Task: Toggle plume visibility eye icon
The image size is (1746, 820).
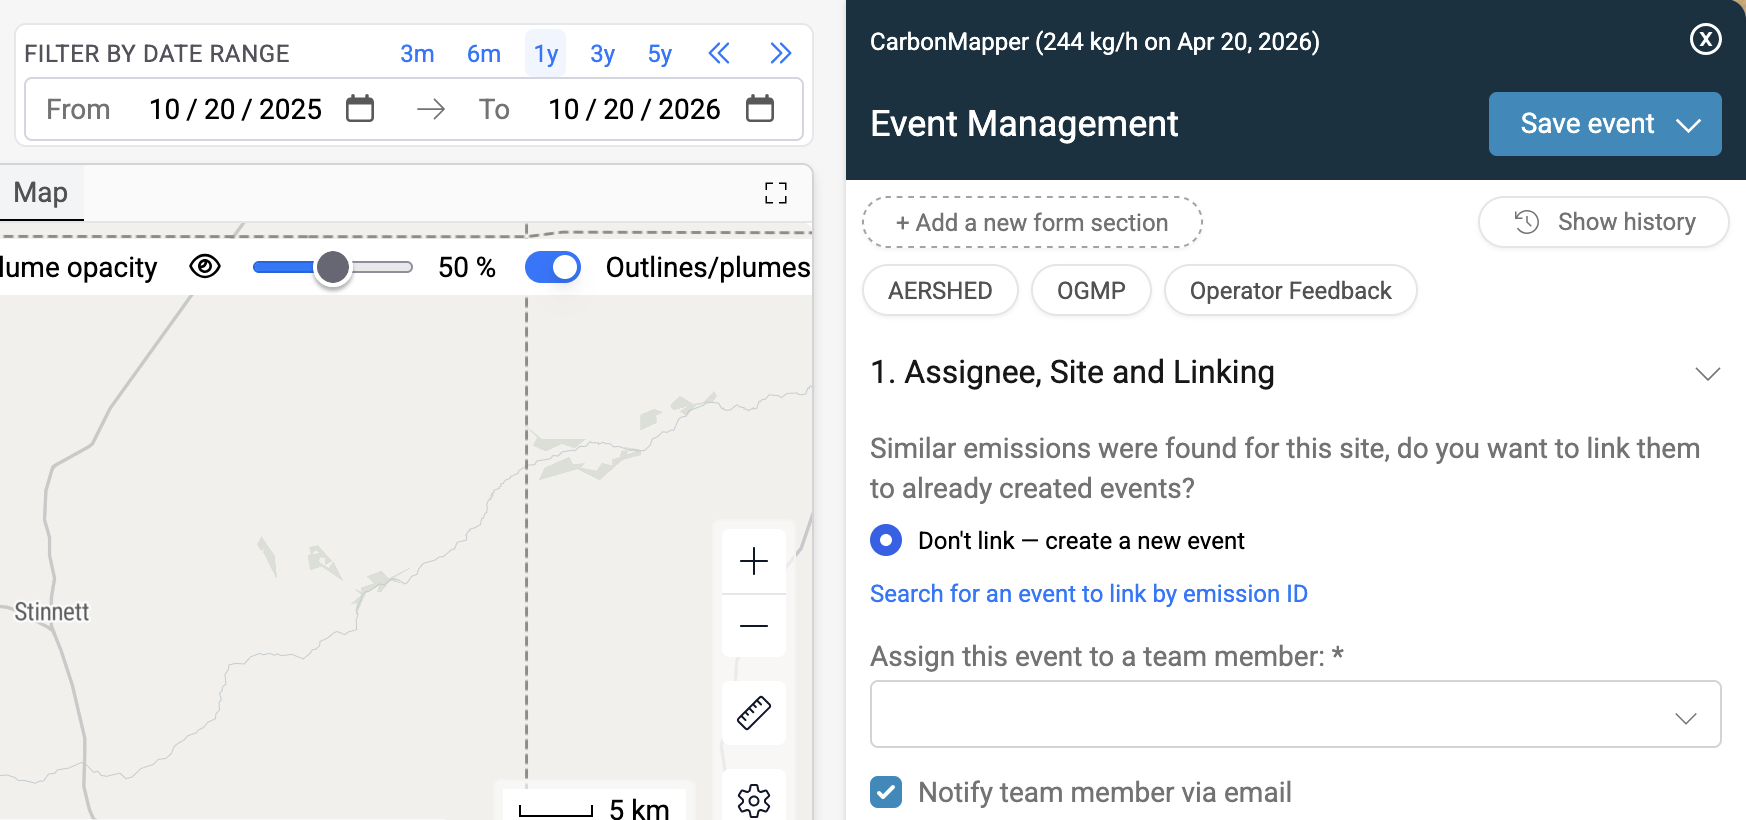Action: tap(205, 267)
